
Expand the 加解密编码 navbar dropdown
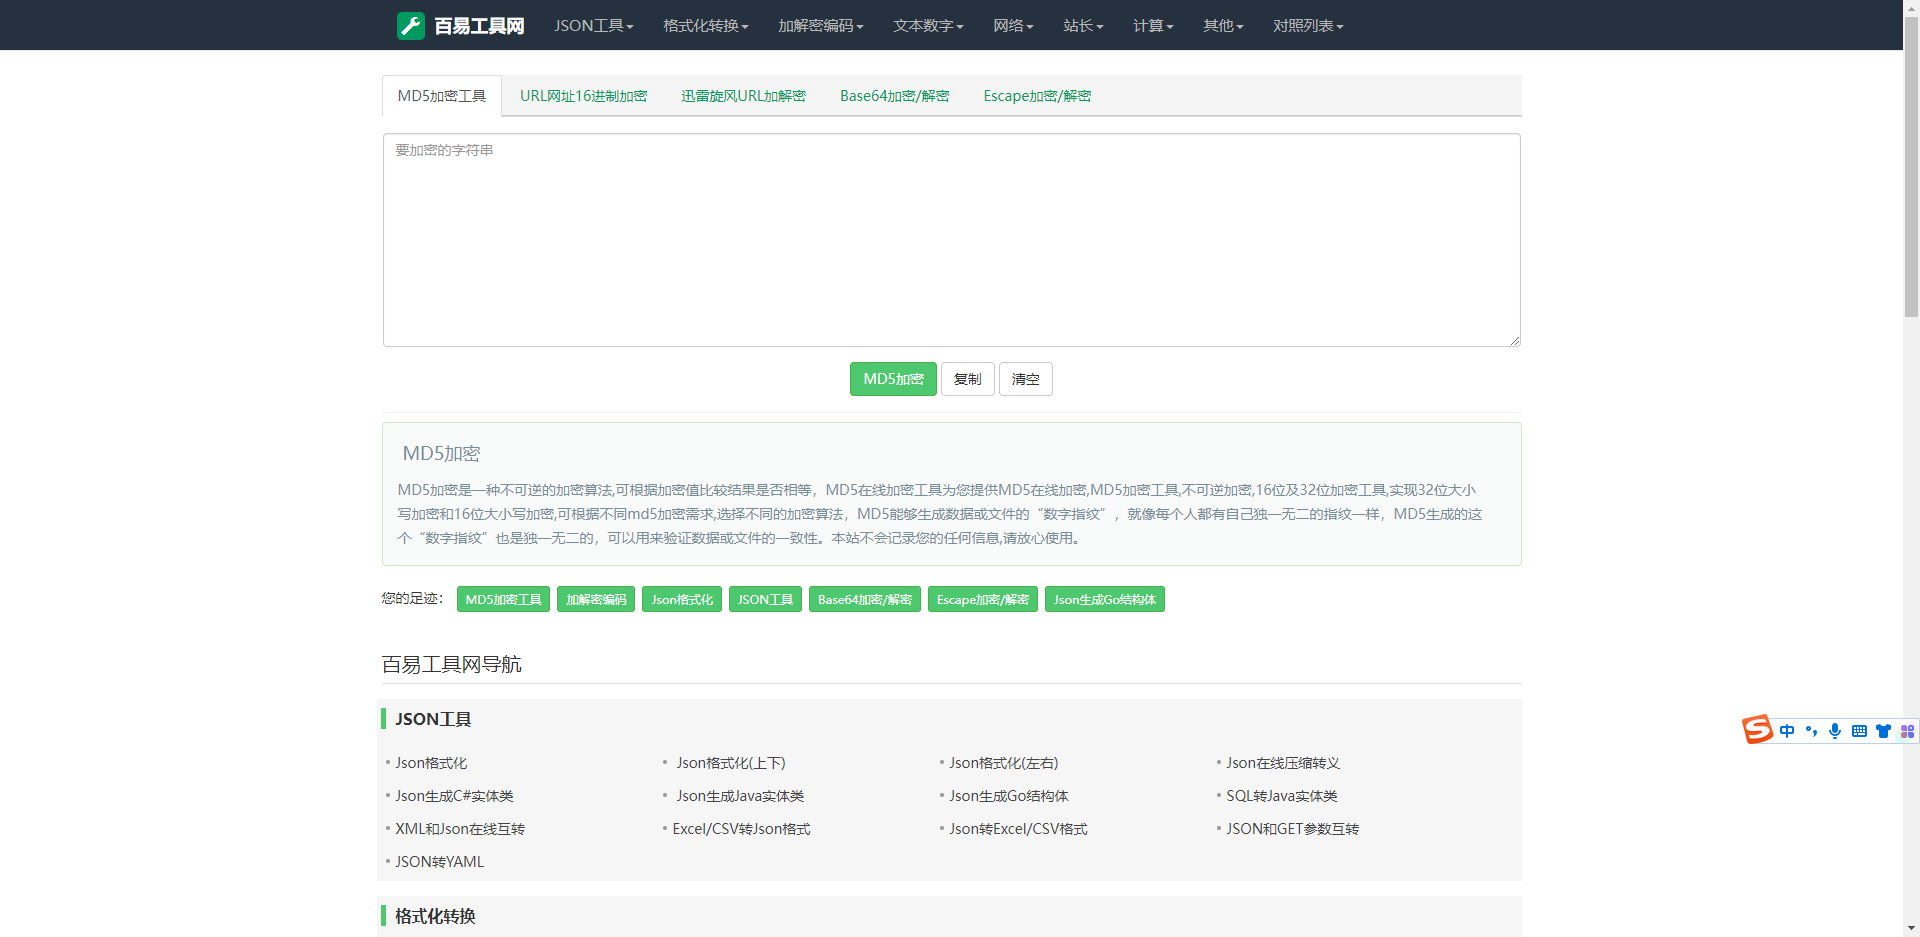(820, 26)
